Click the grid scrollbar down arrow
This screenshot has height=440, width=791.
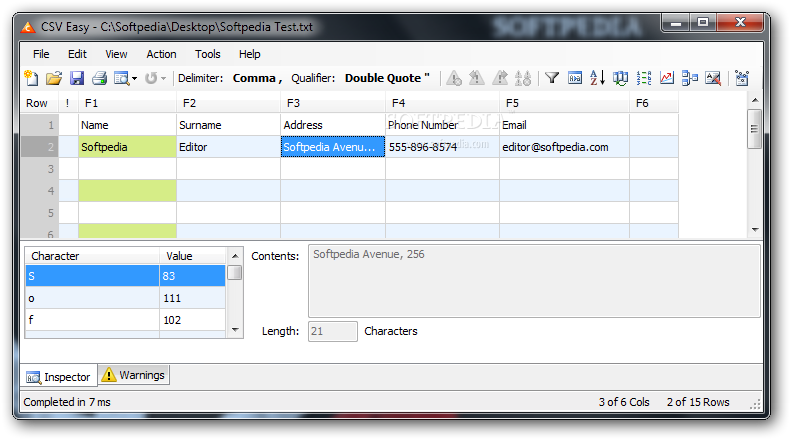pyautogui.click(x=755, y=230)
